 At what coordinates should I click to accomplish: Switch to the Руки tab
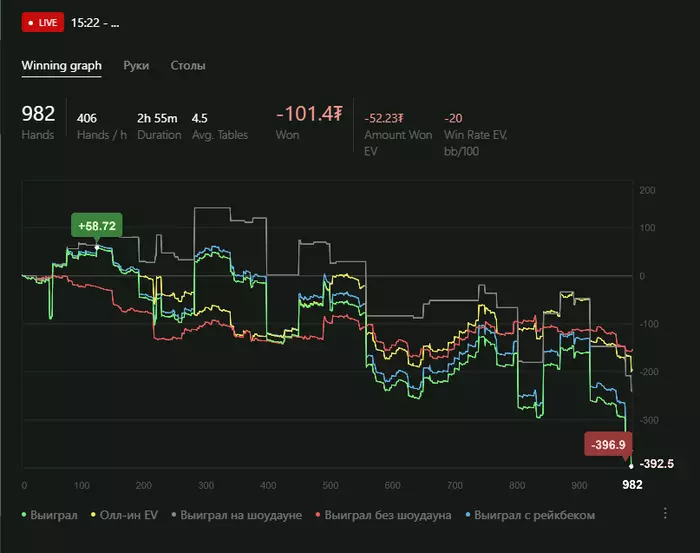pos(136,66)
